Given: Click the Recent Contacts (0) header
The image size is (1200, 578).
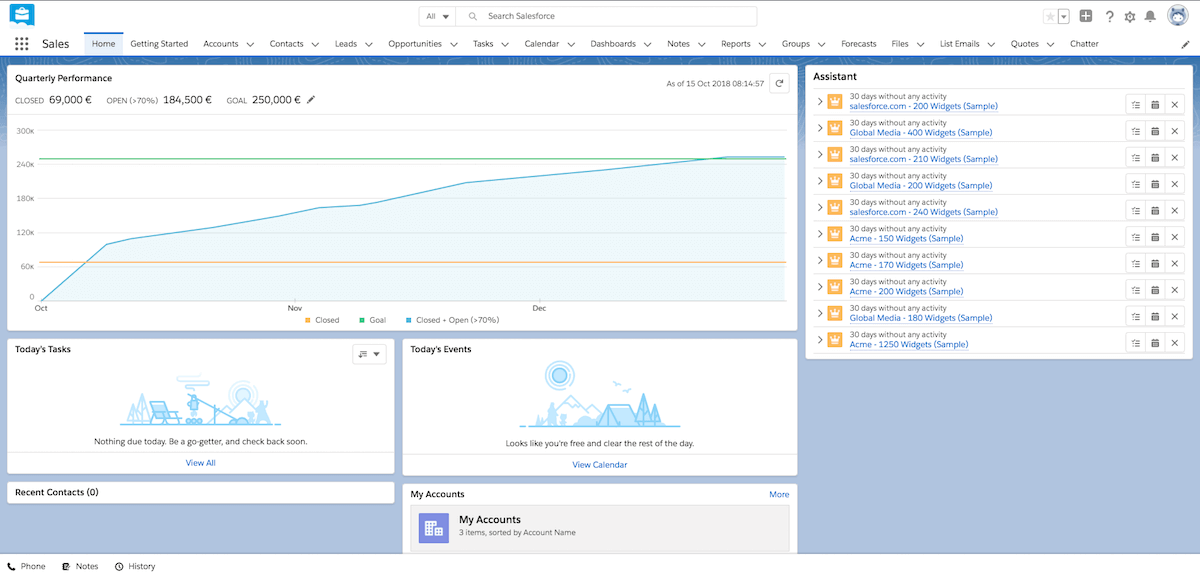Looking at the screenshot, I should (x=57, y=492).
